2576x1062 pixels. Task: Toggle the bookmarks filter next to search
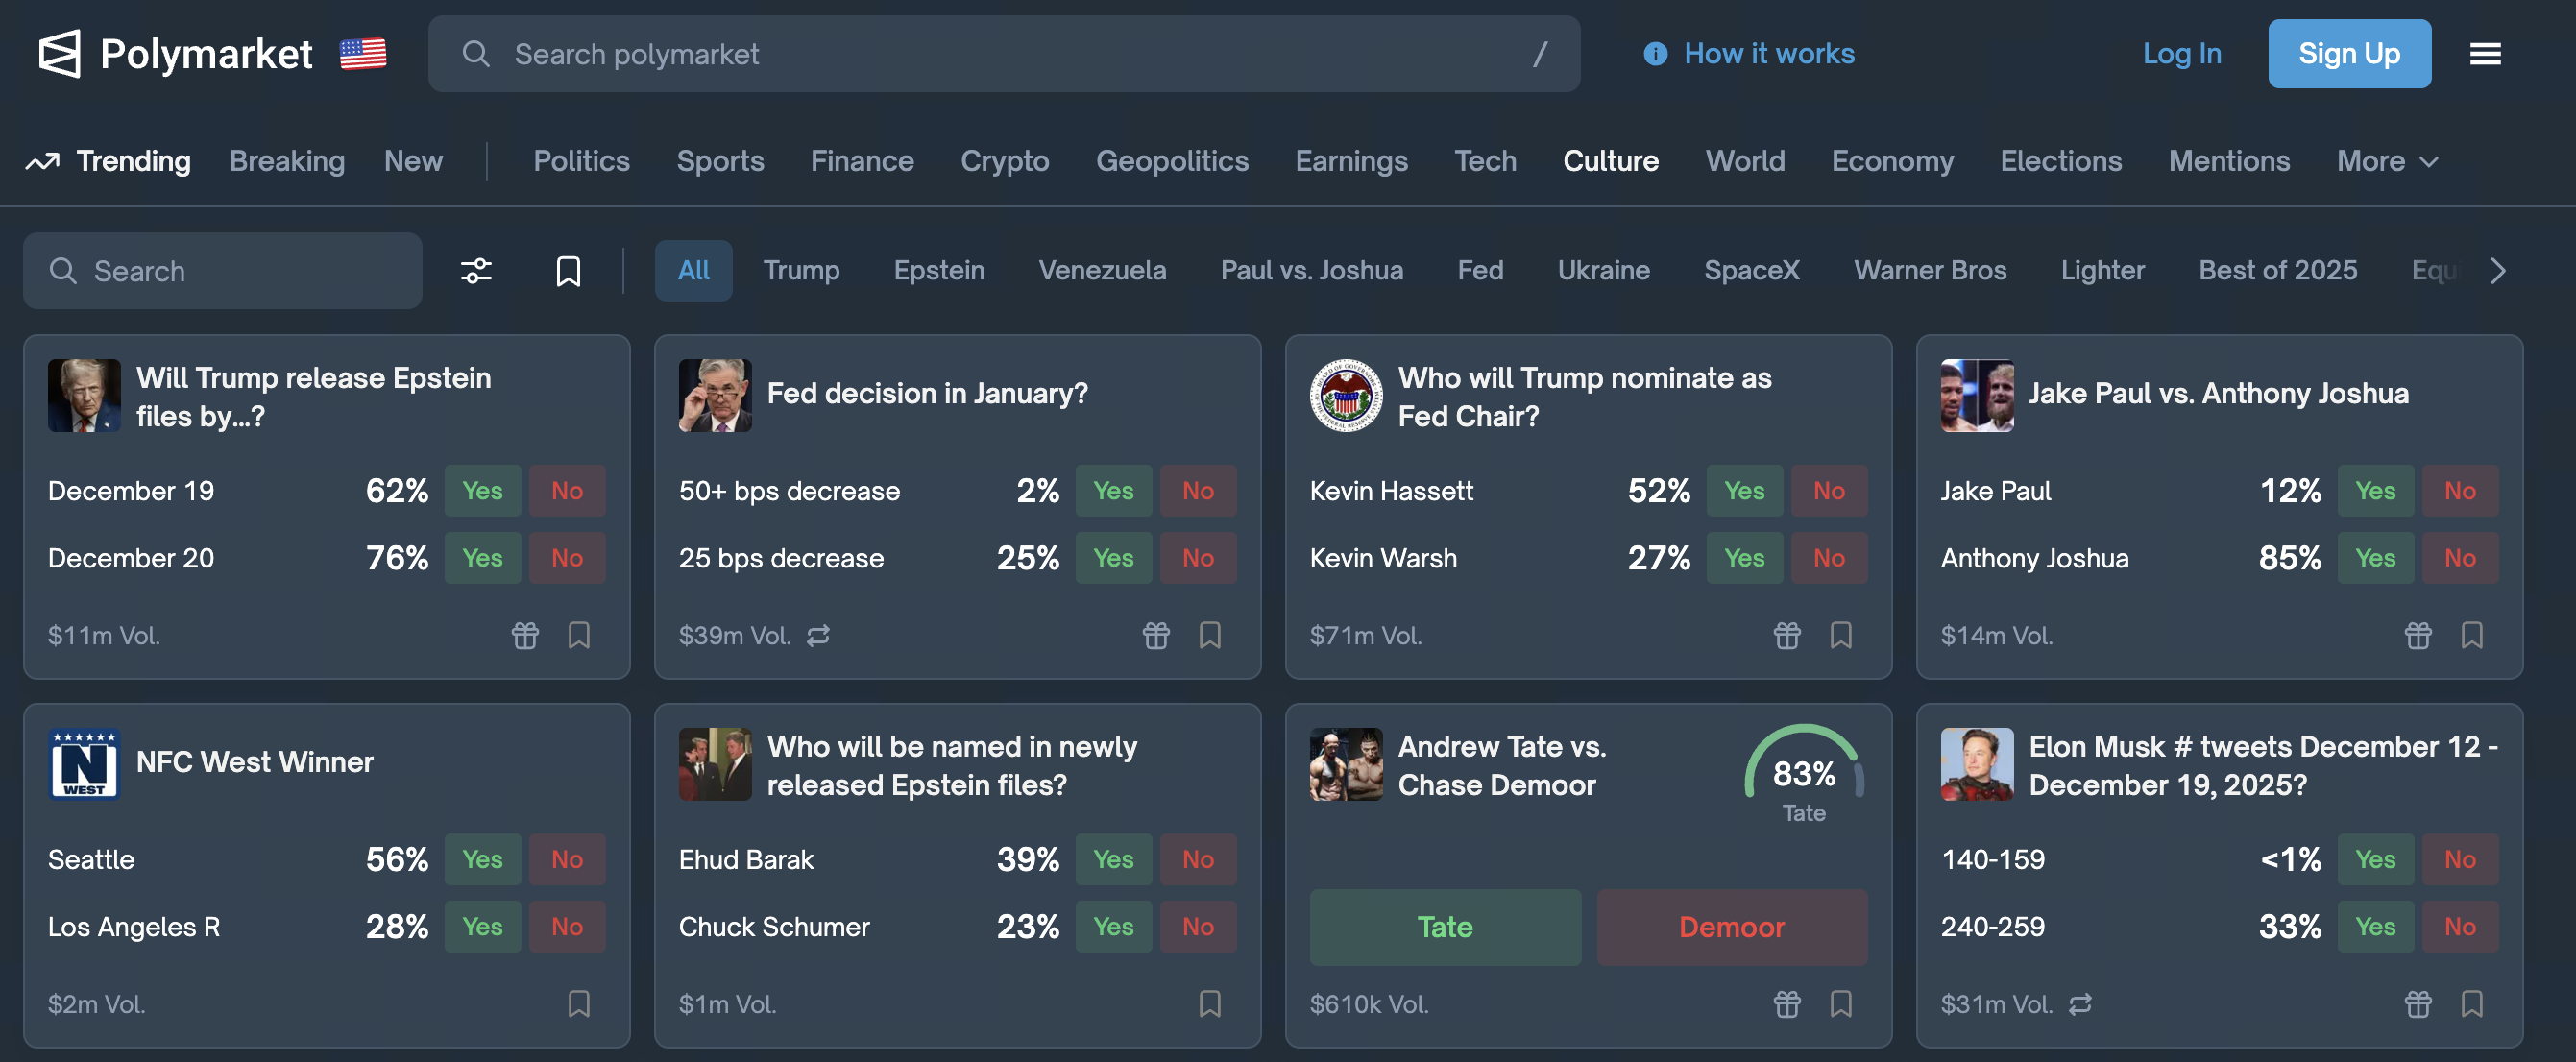point(568,271)
